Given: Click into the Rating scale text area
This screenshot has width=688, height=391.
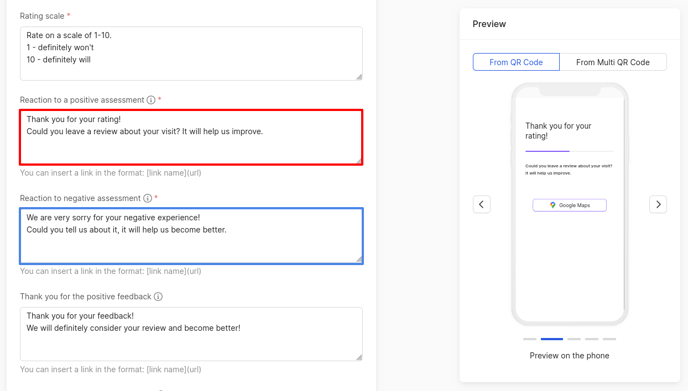Looking at the screenshot, I should (x=191, y=54).
